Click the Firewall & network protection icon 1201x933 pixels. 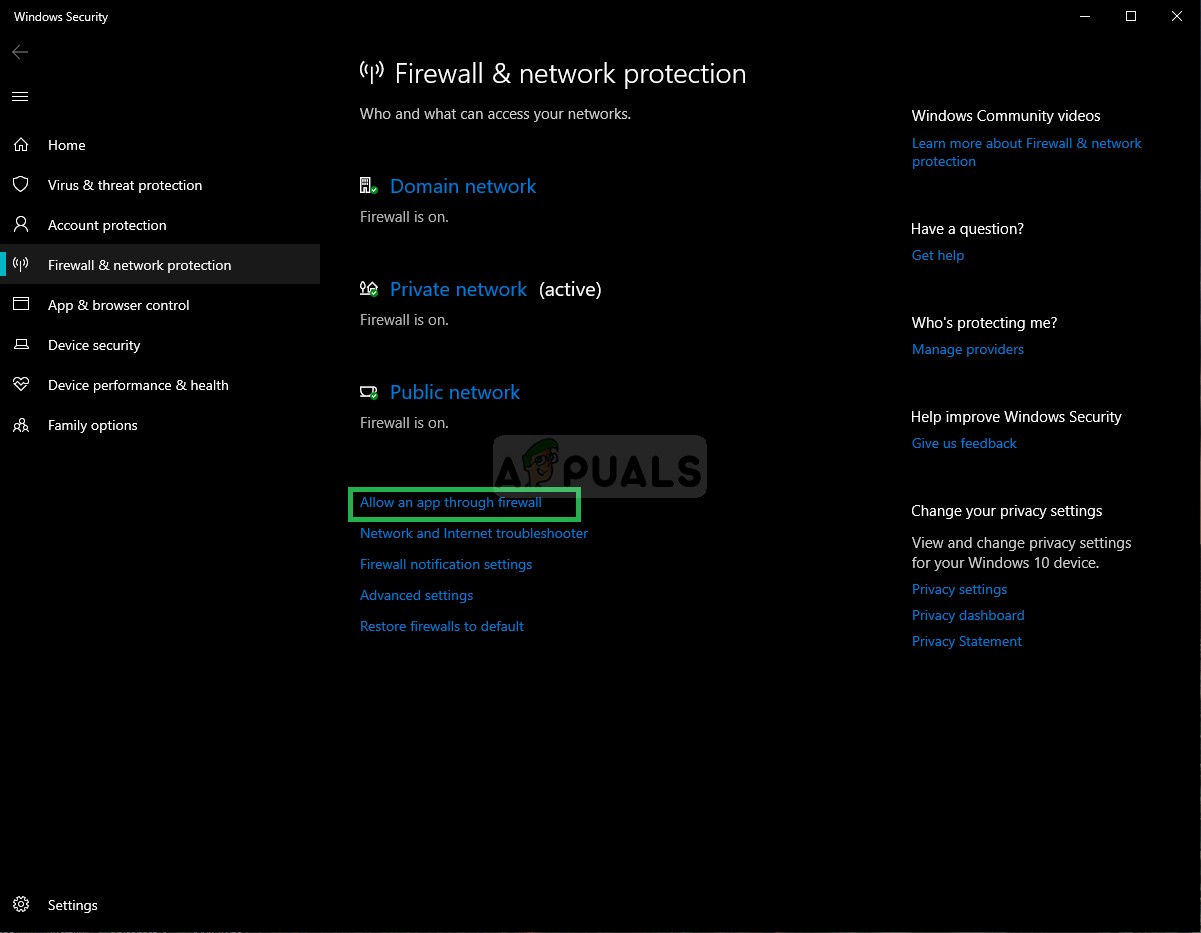(x=21, y=264)
